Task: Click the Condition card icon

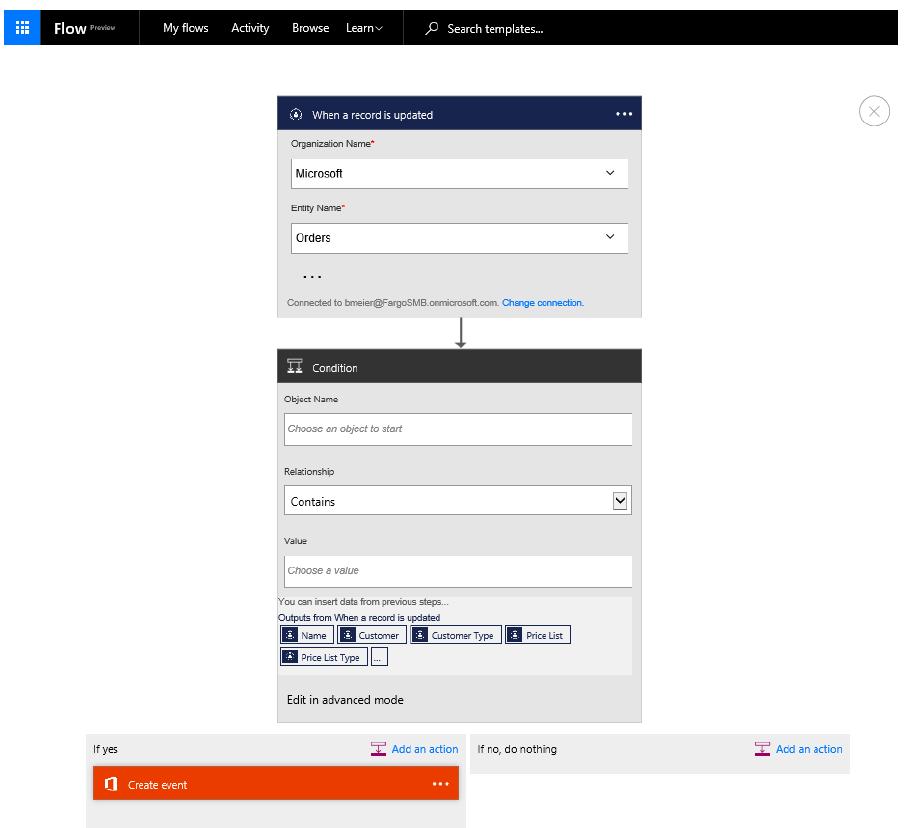Action: 295,366
